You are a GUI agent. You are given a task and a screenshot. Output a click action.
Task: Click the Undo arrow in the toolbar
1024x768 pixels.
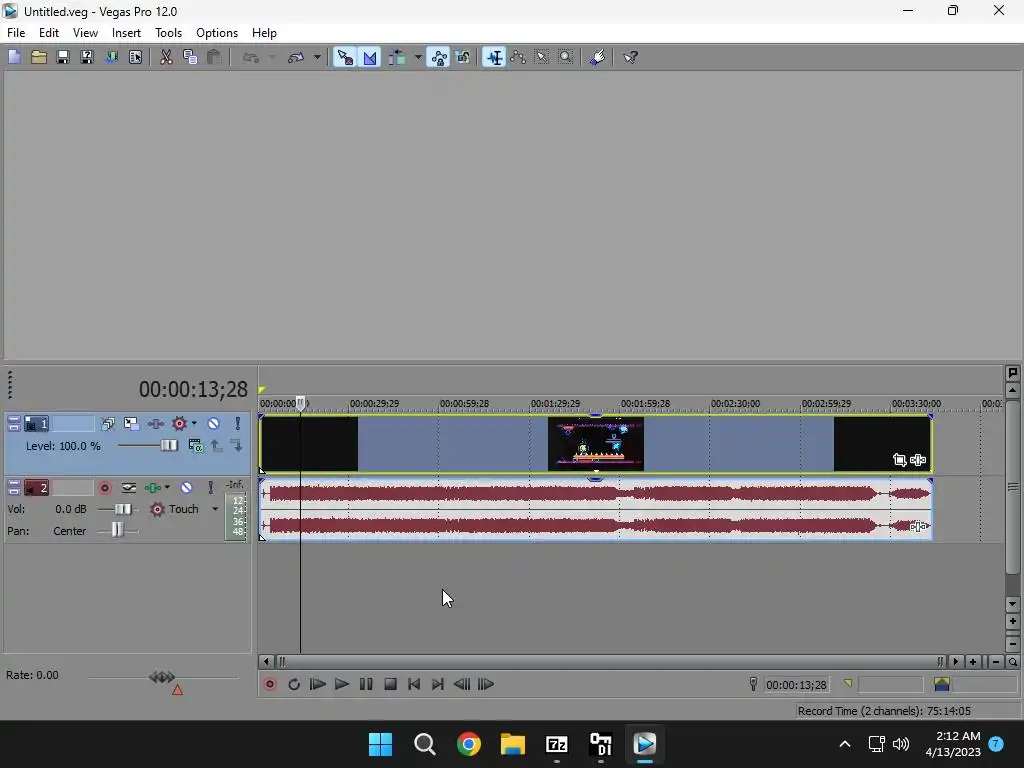[251, 57]
